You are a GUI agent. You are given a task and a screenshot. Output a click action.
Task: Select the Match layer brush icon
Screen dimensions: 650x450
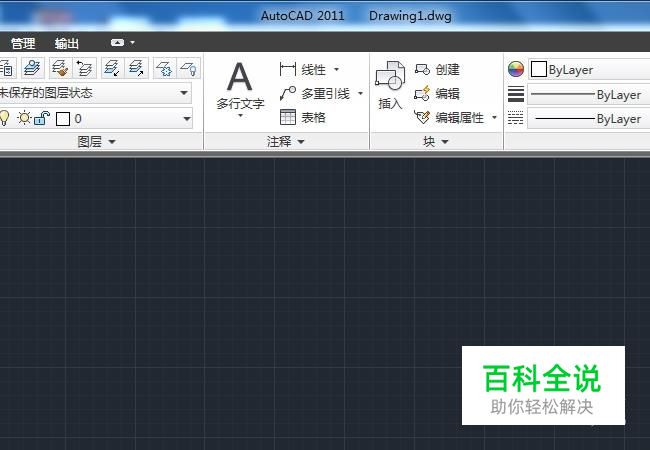pos(60,68)
